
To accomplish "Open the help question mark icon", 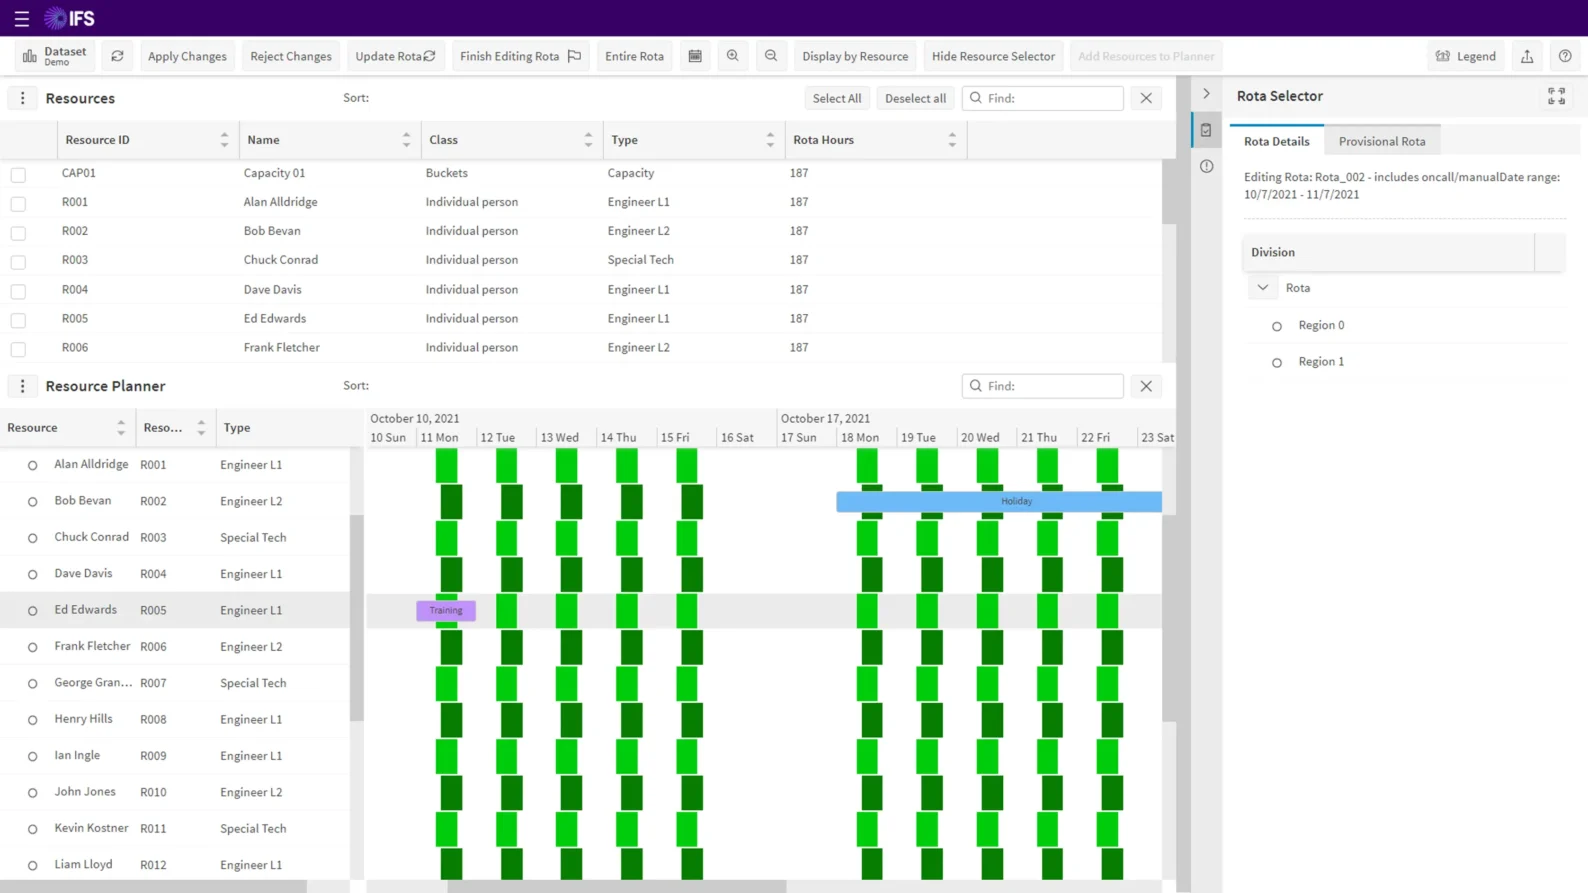I will [x=1565, y=56].
